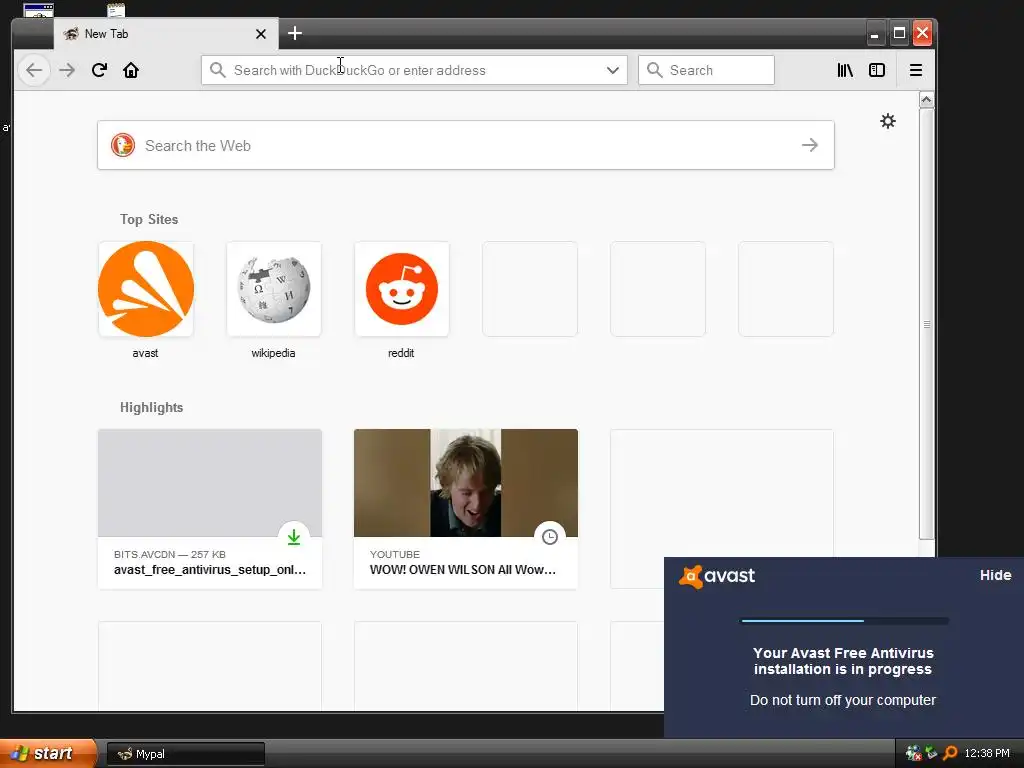Screen dimensions: 1024x768
Task: Click the network tray icon with red x
Action: 913,754
